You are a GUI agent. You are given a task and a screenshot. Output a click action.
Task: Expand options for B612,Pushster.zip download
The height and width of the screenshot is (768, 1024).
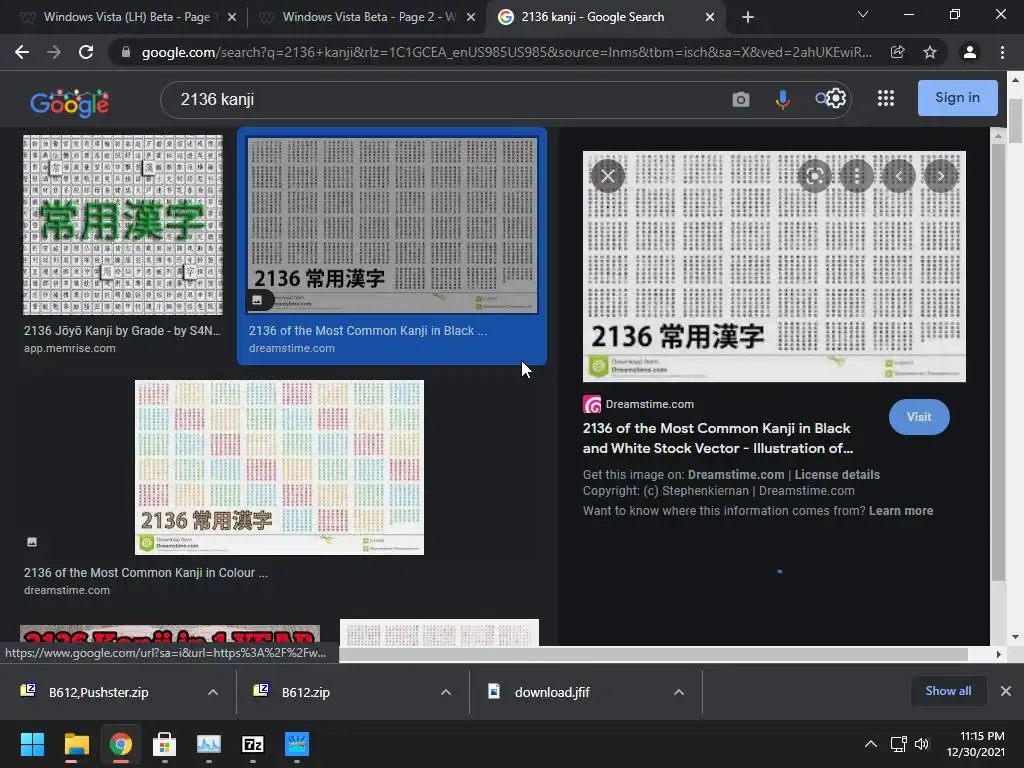[213, 692]
